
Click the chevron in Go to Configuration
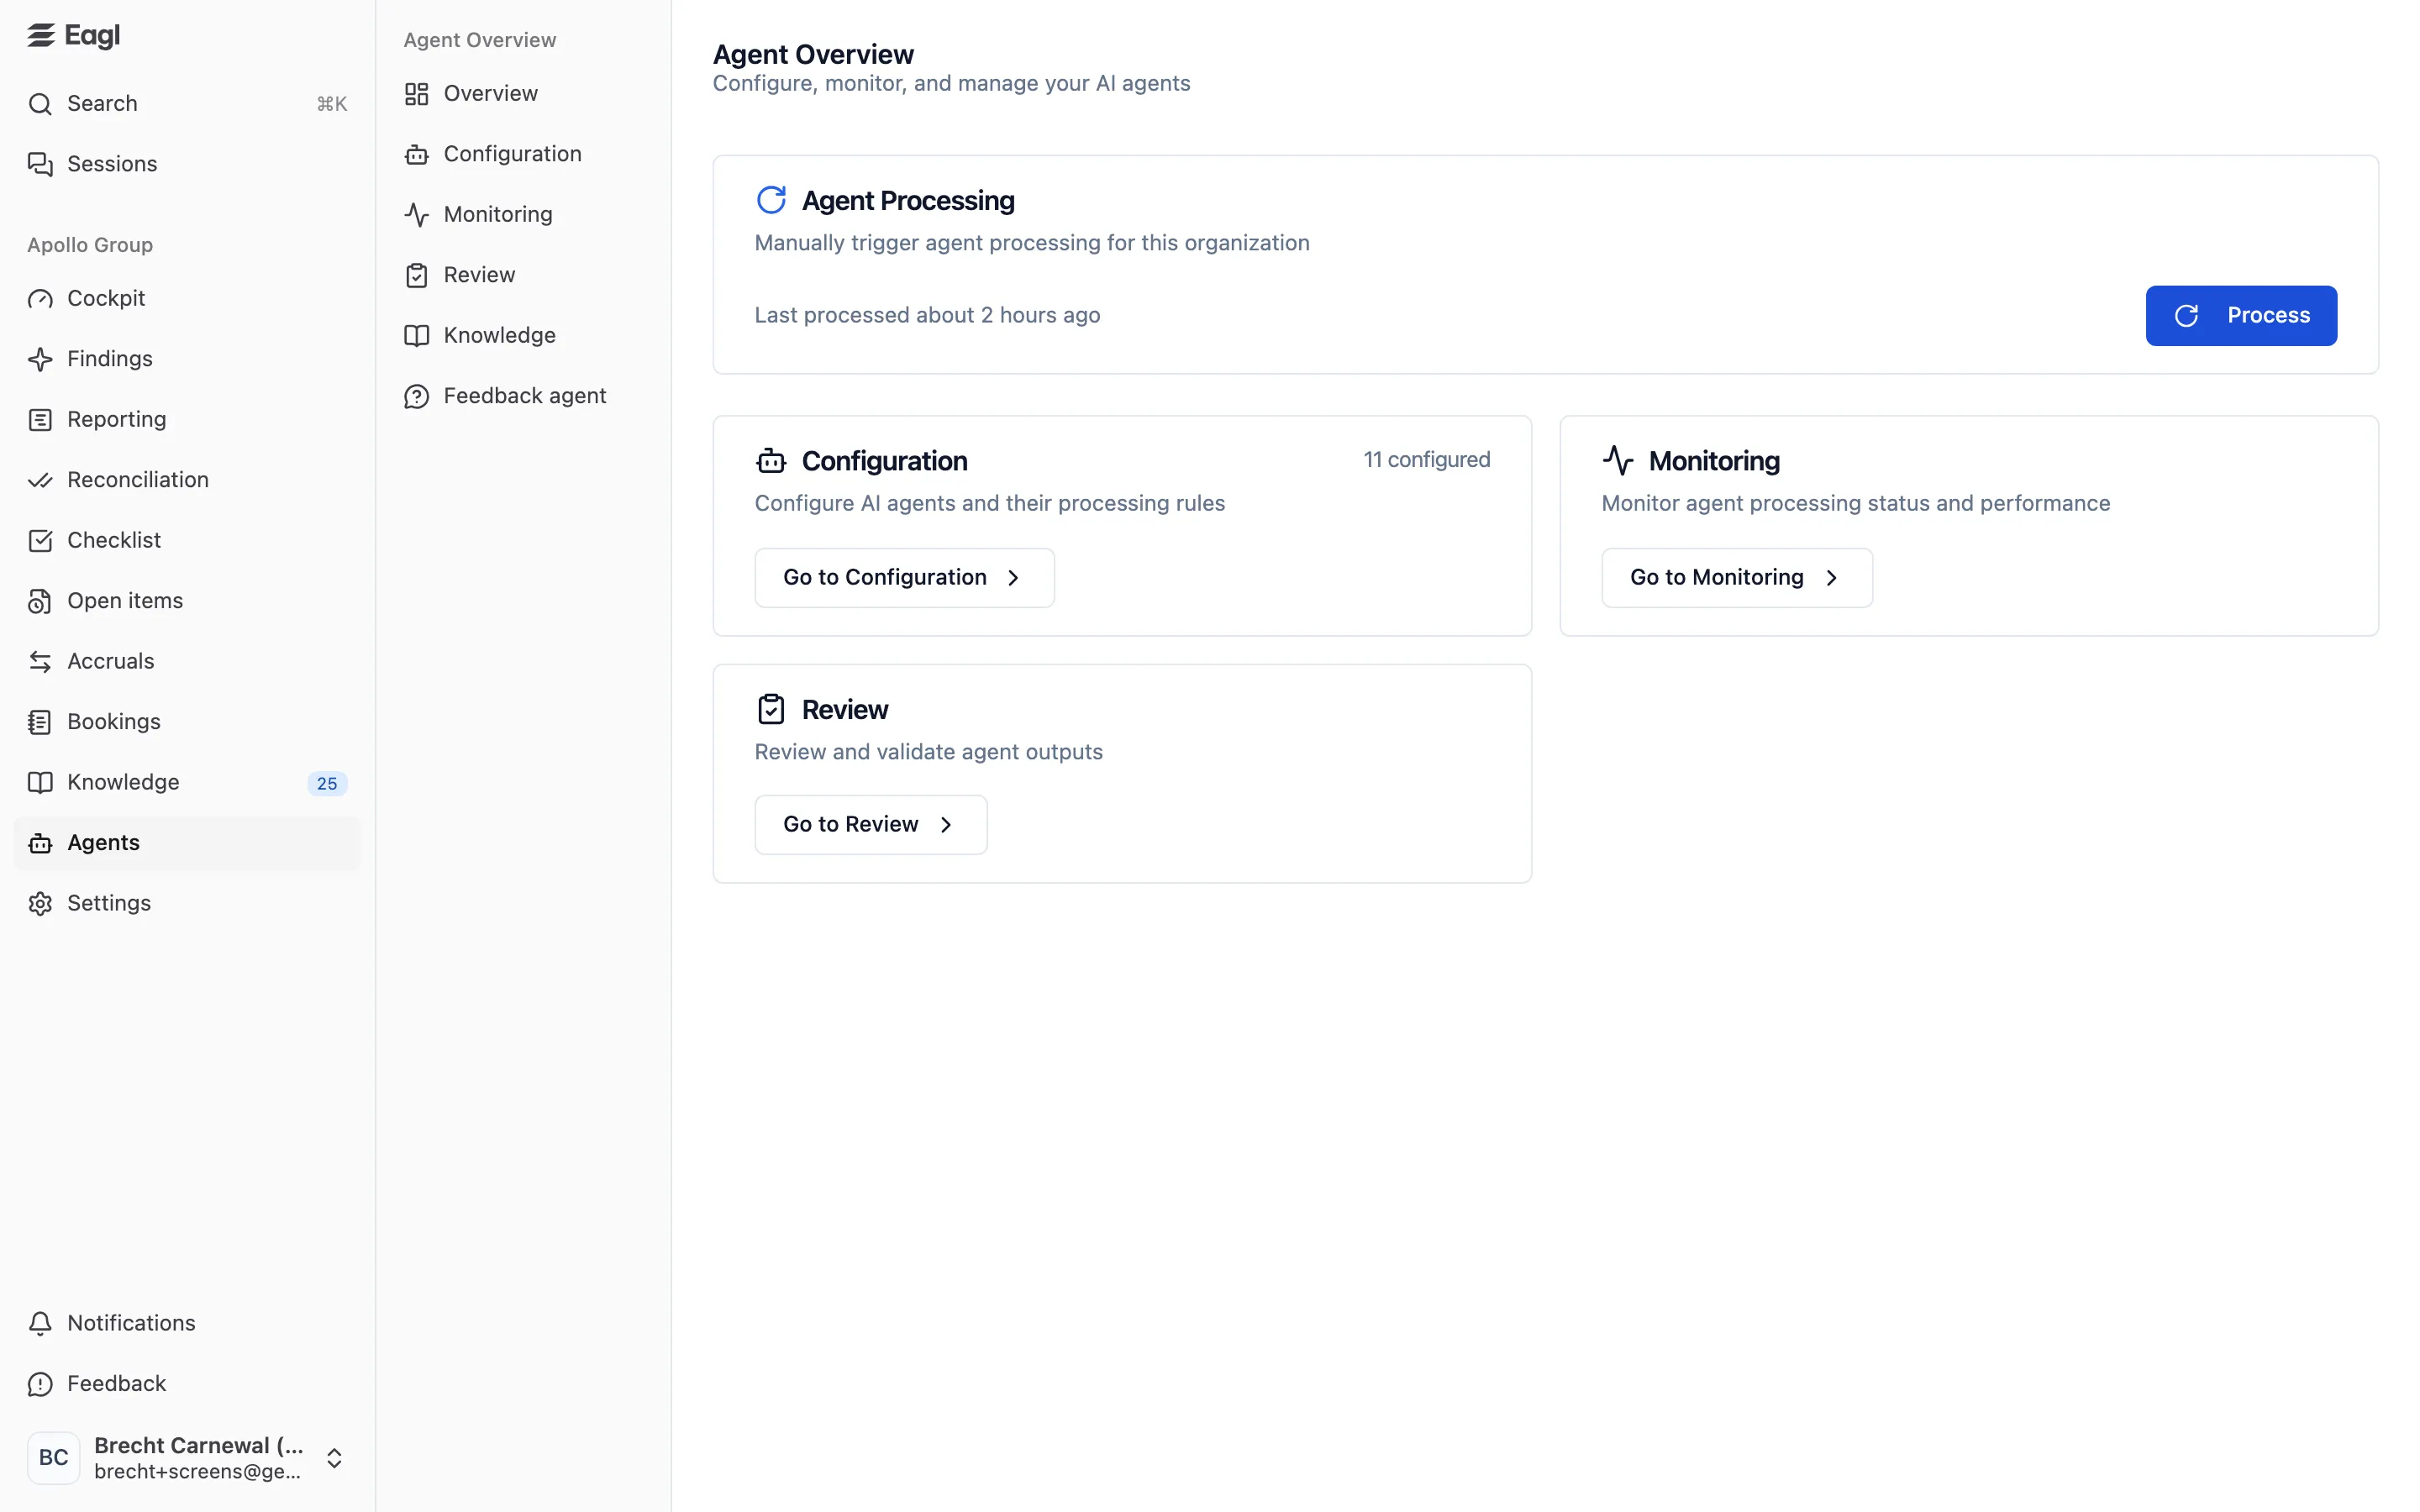(1013, 578)
